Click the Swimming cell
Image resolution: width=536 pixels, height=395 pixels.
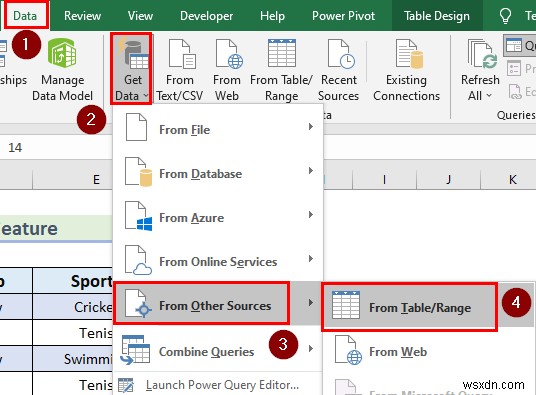point(72,358)
